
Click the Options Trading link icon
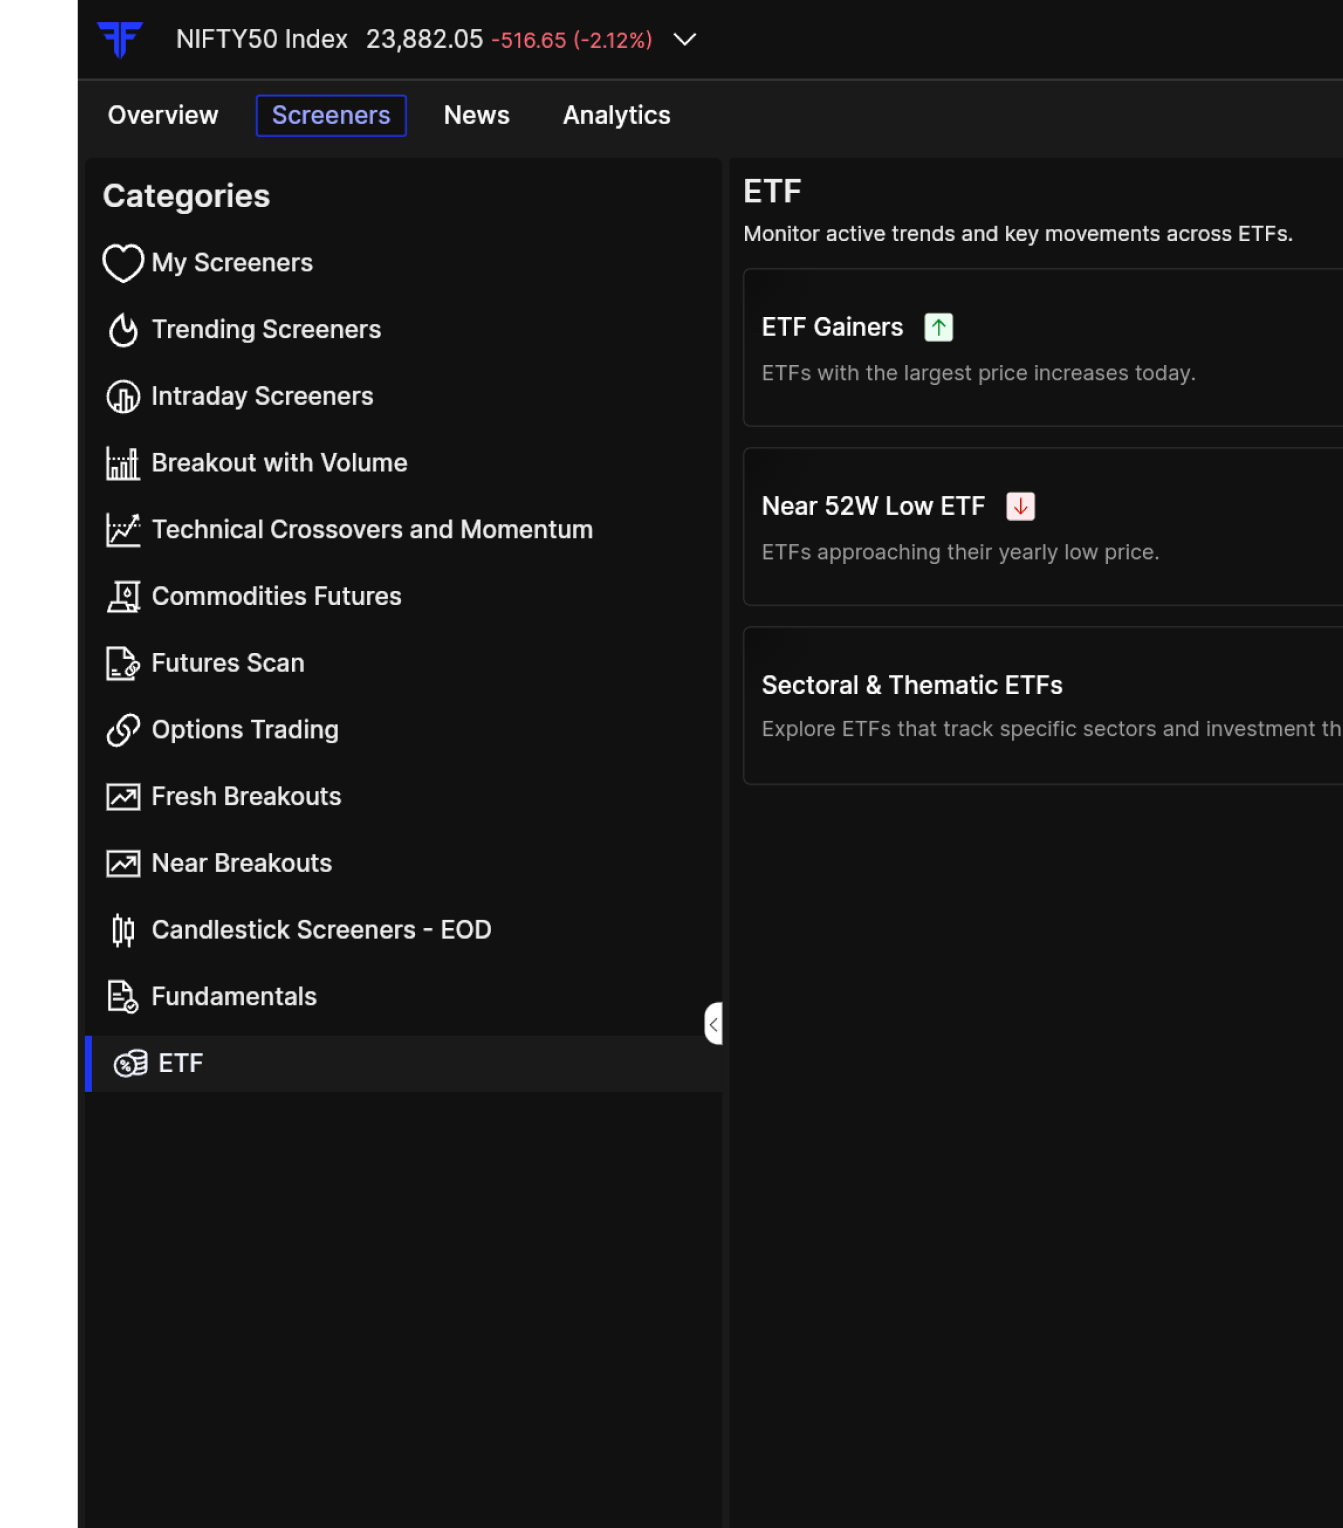[x=123, y=730]
